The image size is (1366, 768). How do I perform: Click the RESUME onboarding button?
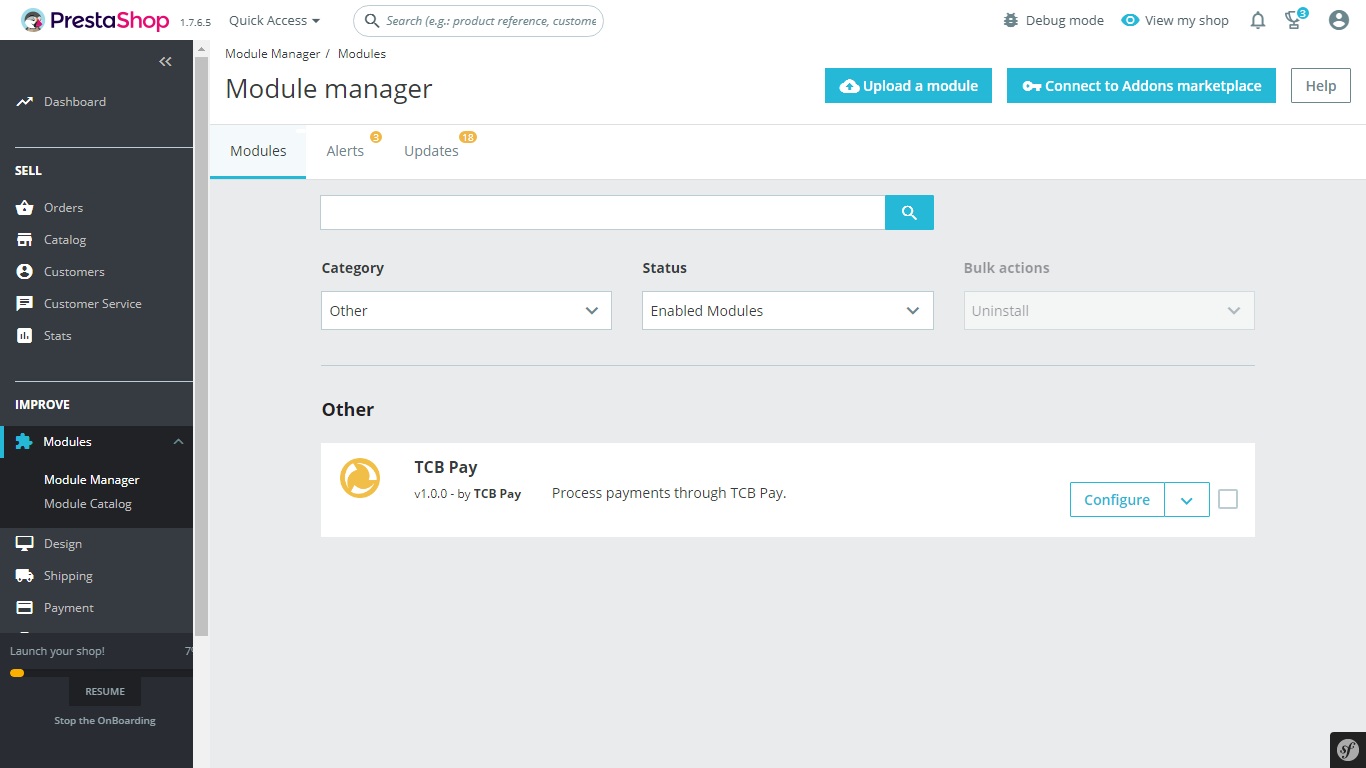(x=105, y=691)
